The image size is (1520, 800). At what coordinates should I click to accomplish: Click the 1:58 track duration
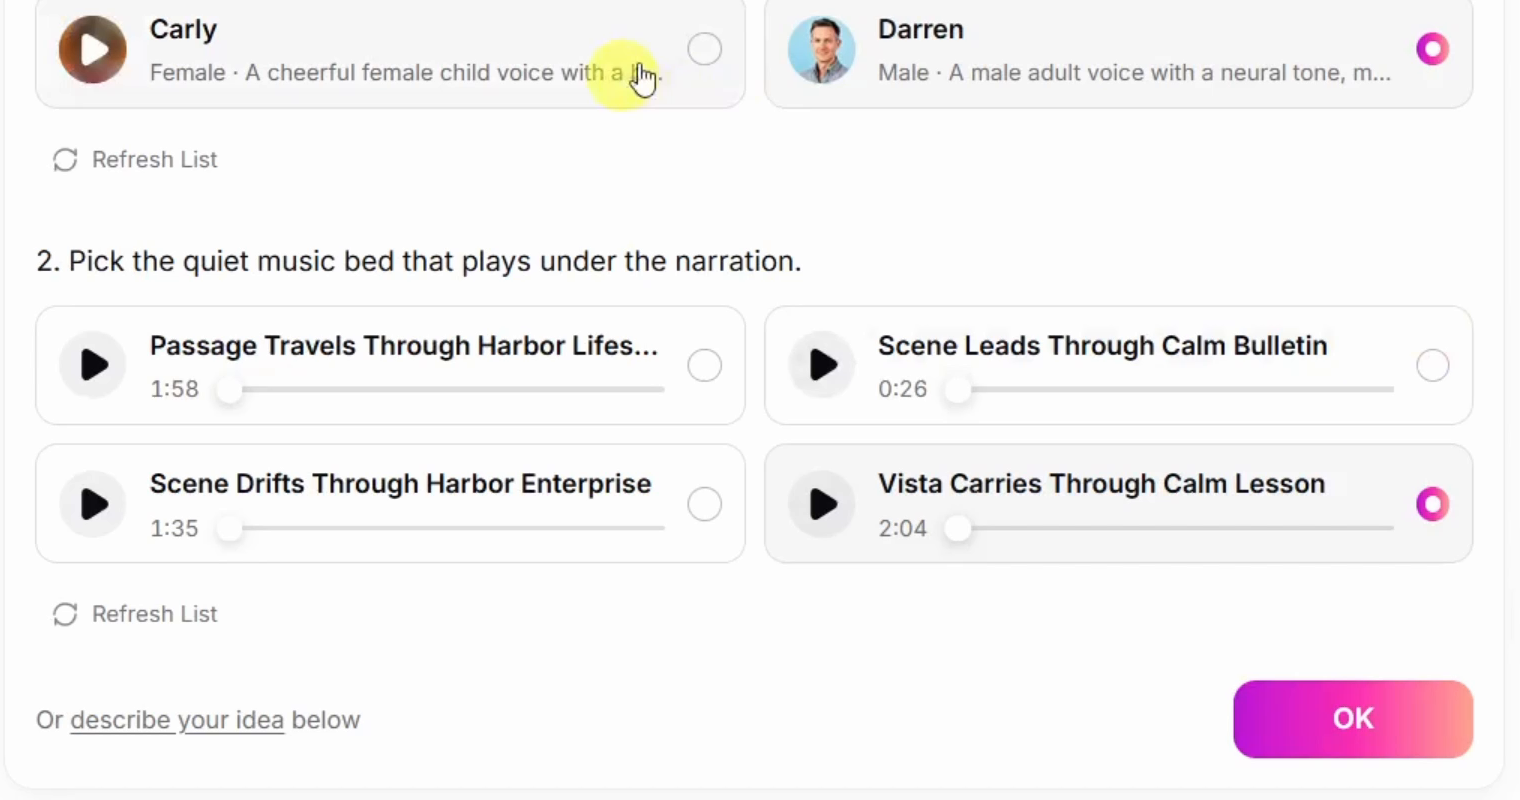tap(174, 389)
